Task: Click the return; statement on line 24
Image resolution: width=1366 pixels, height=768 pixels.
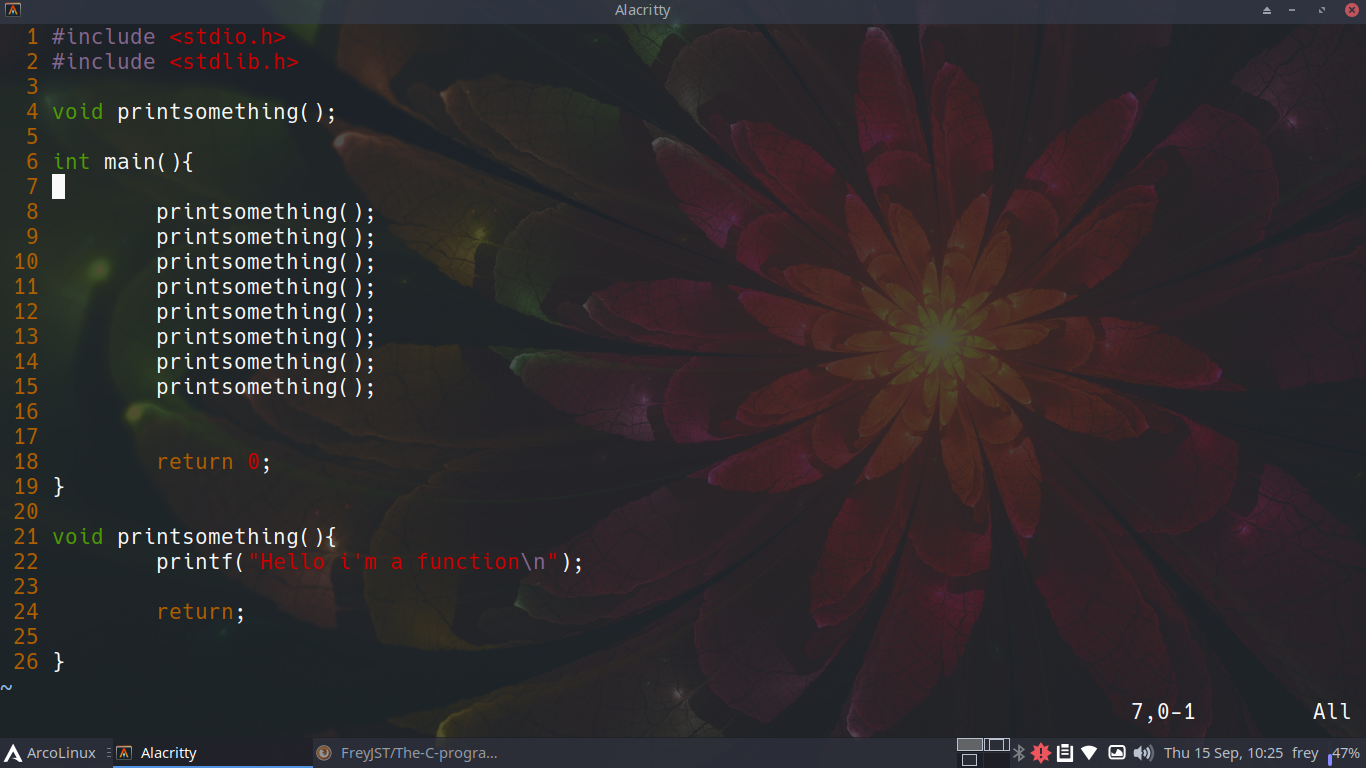Action: 201,612
